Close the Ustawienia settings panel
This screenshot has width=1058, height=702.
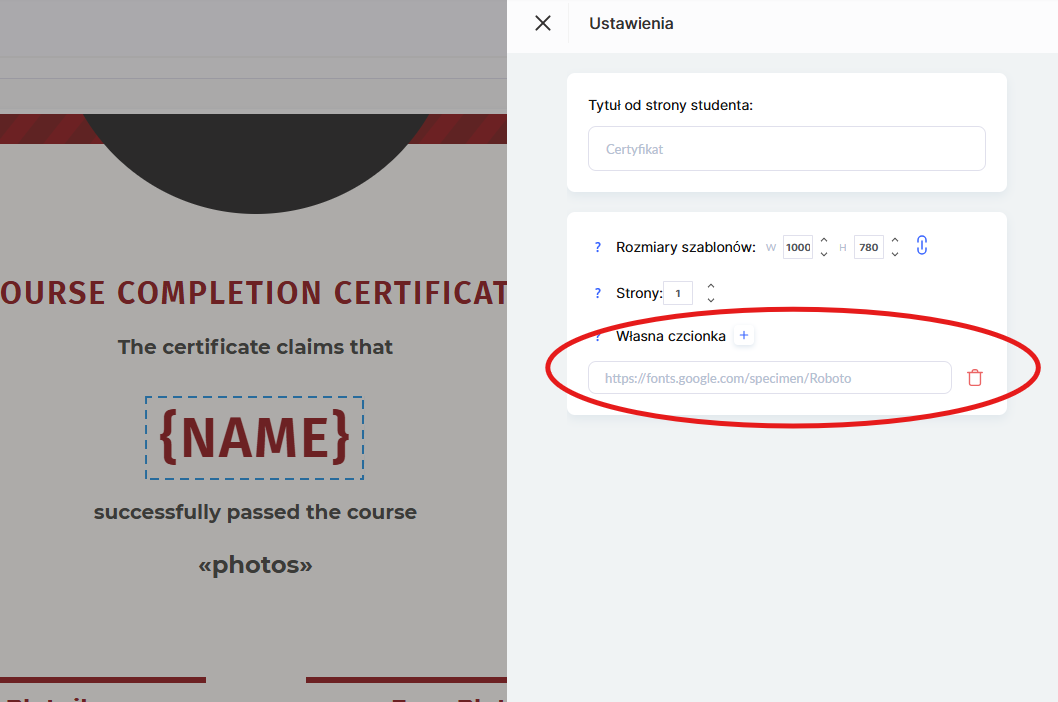click(543, 23)
